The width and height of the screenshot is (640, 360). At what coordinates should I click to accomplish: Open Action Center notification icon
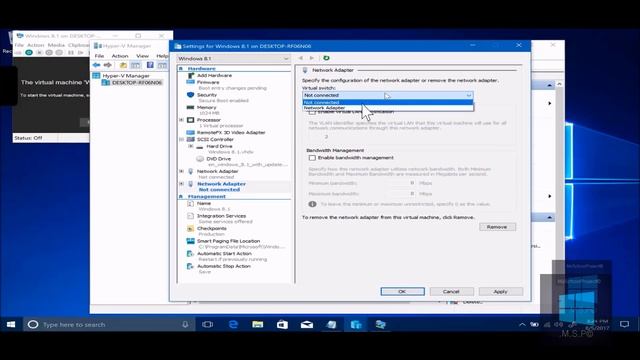pos(624,324)
